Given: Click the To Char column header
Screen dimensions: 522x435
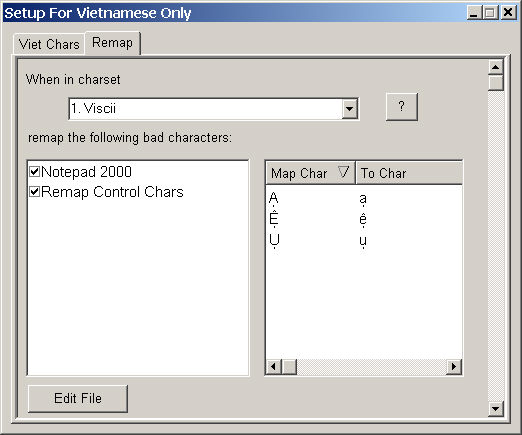Looking at the screenshot, I should tap(409, 173).
